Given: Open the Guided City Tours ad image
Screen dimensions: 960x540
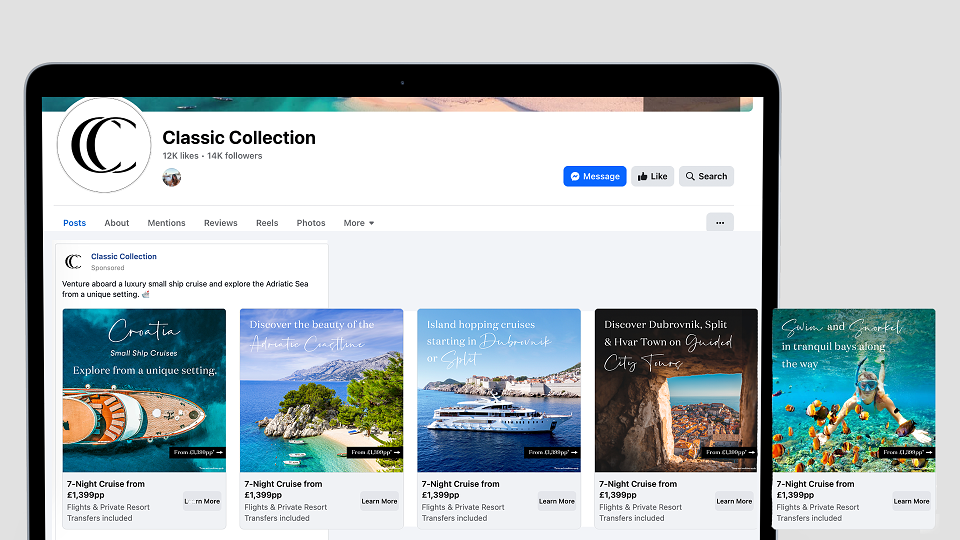Looking at the screenshot, I should pyautogui.click(x=677, y=390).
